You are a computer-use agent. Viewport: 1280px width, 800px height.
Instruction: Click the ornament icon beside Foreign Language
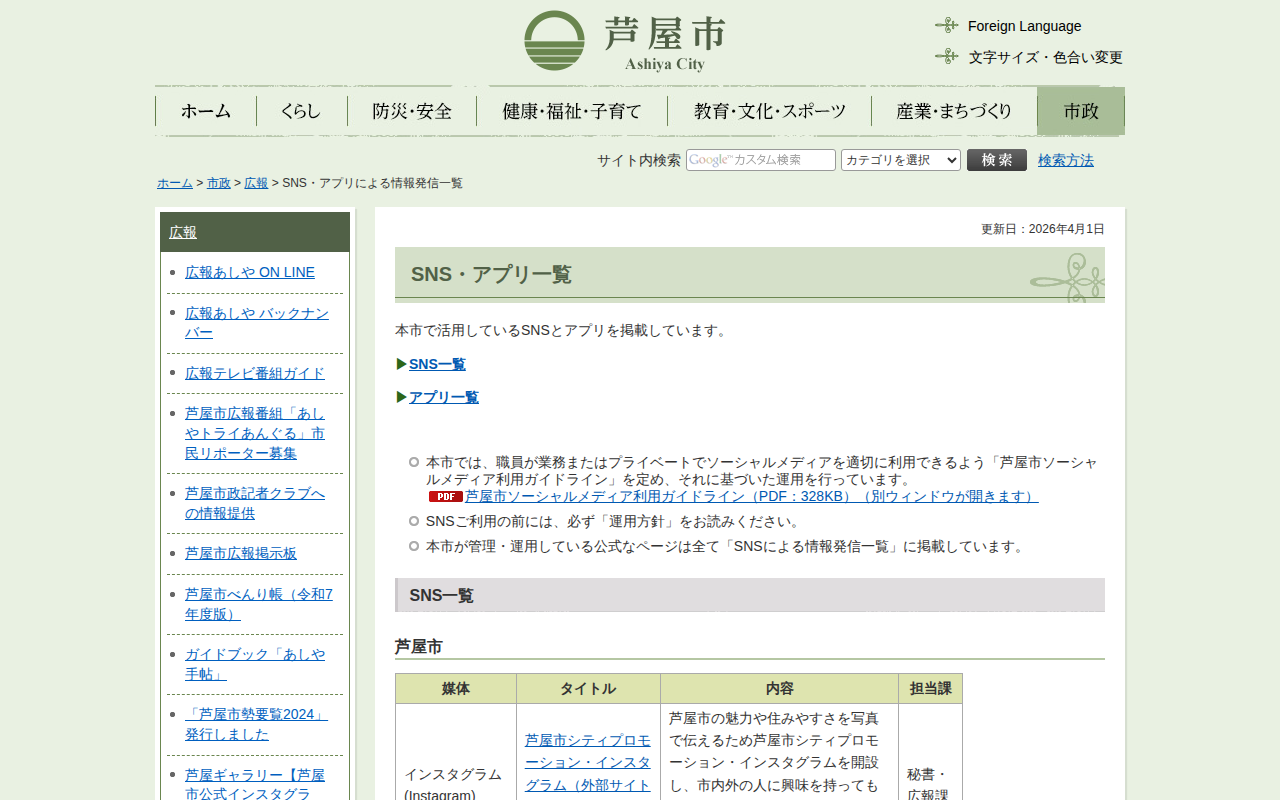(x=946, y=26)
